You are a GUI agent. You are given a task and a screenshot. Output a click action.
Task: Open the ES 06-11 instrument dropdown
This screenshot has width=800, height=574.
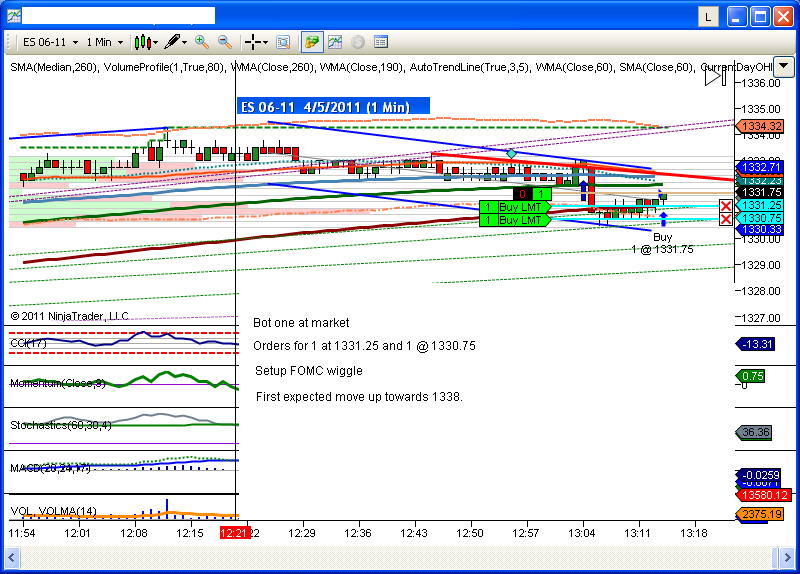point(75,43)
